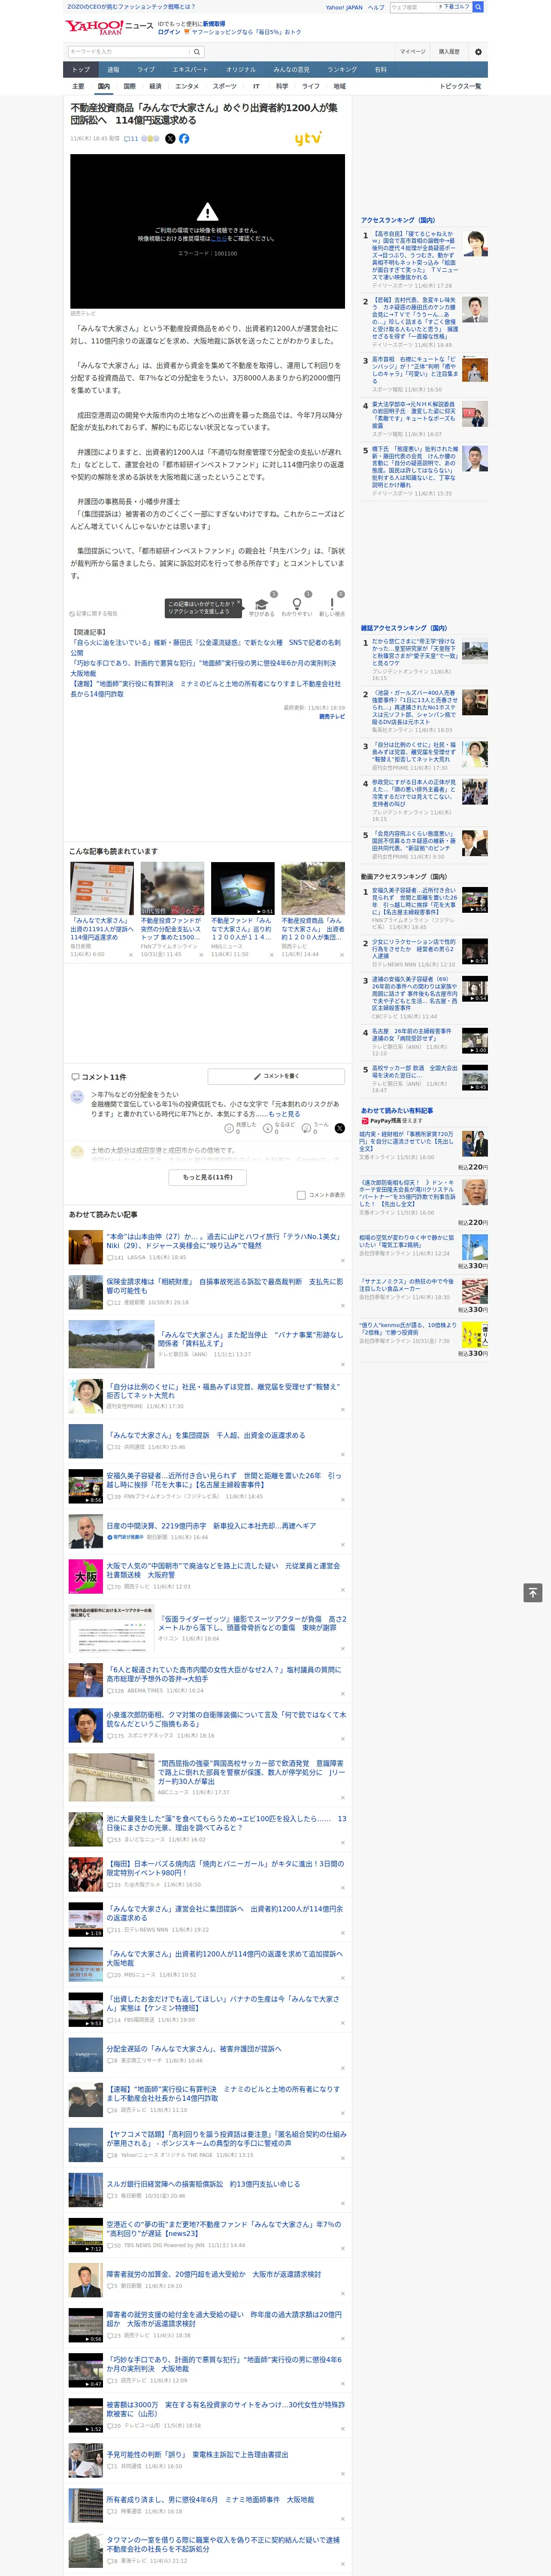Open マイページ link in header

(x=413, y=51)
